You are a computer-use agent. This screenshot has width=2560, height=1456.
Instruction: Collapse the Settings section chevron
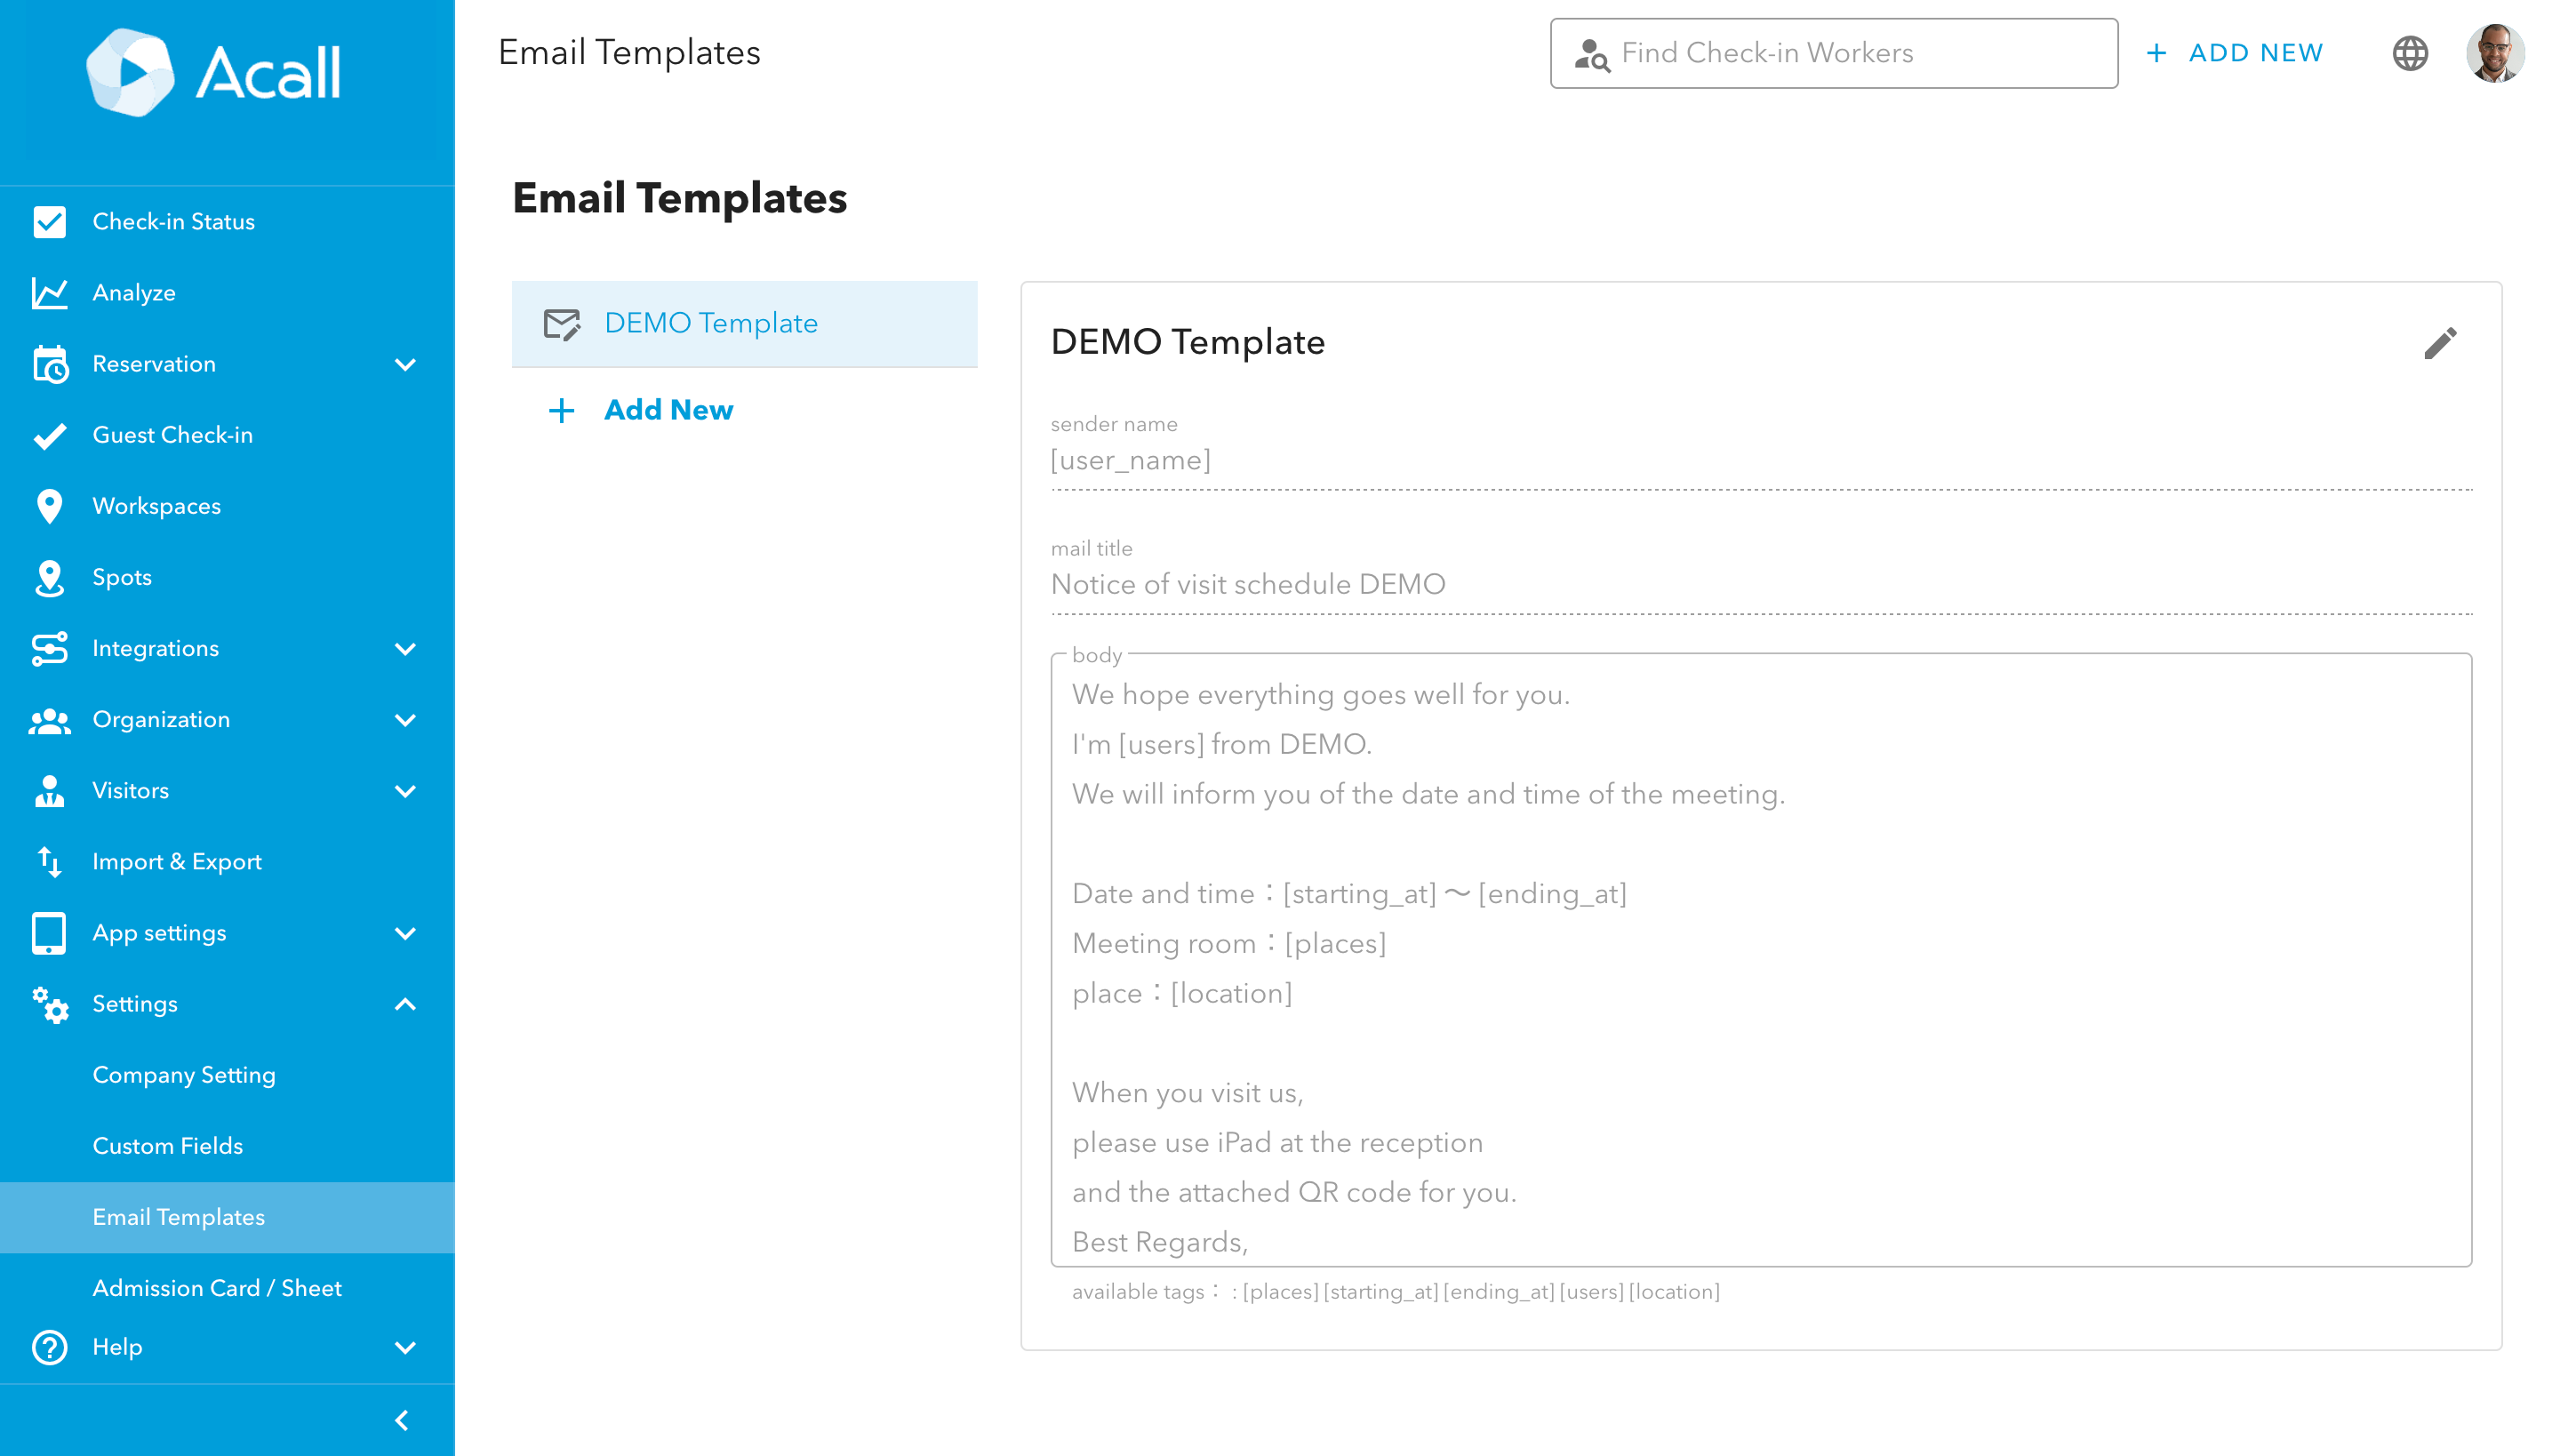[405, 1004]
